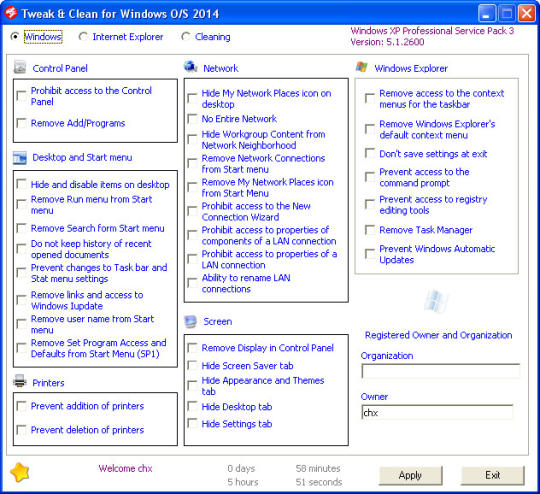Click the Apply button
Viewport: 540px width, 494px height.
tap(411, 475)
